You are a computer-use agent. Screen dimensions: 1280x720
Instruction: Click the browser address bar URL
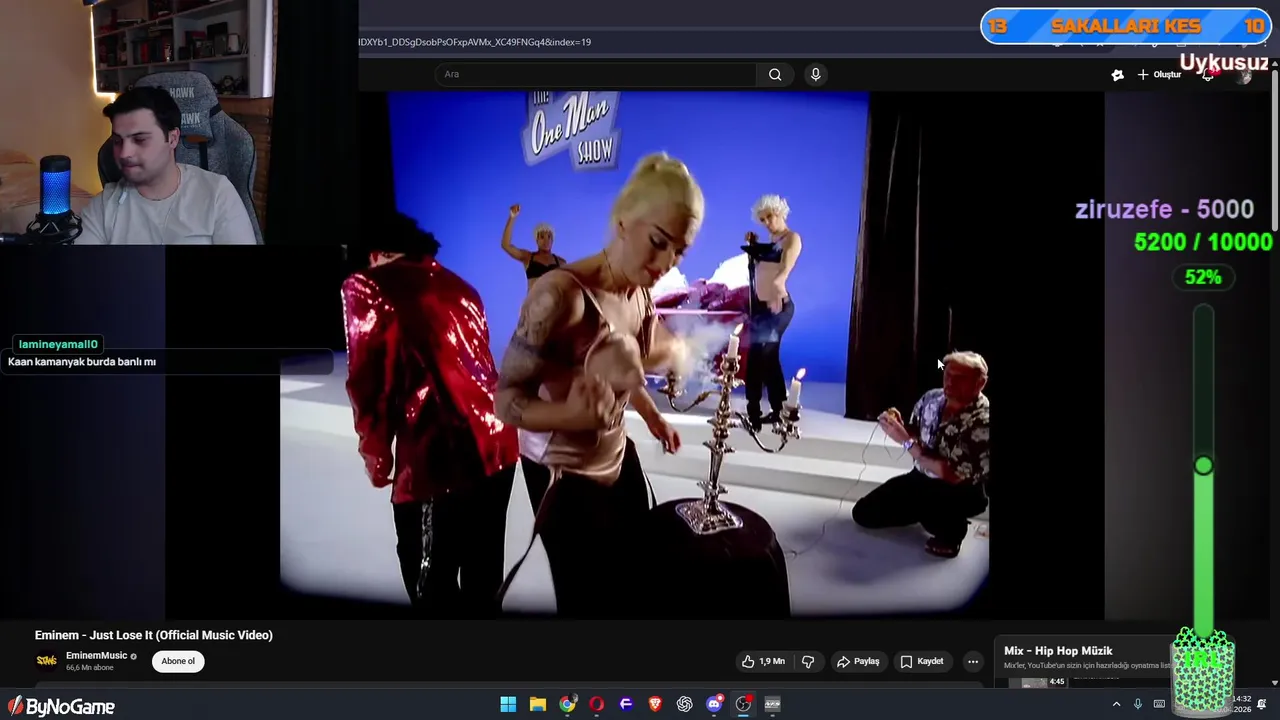[x=474, y=42]
